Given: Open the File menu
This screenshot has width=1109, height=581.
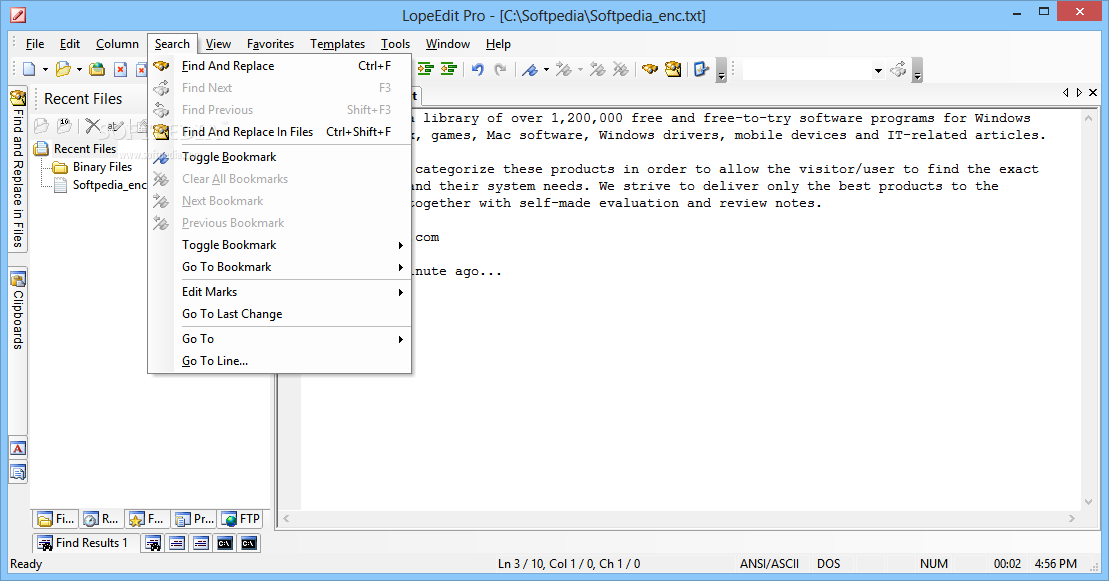Looking at the screenshot, I should pos(35,44).
